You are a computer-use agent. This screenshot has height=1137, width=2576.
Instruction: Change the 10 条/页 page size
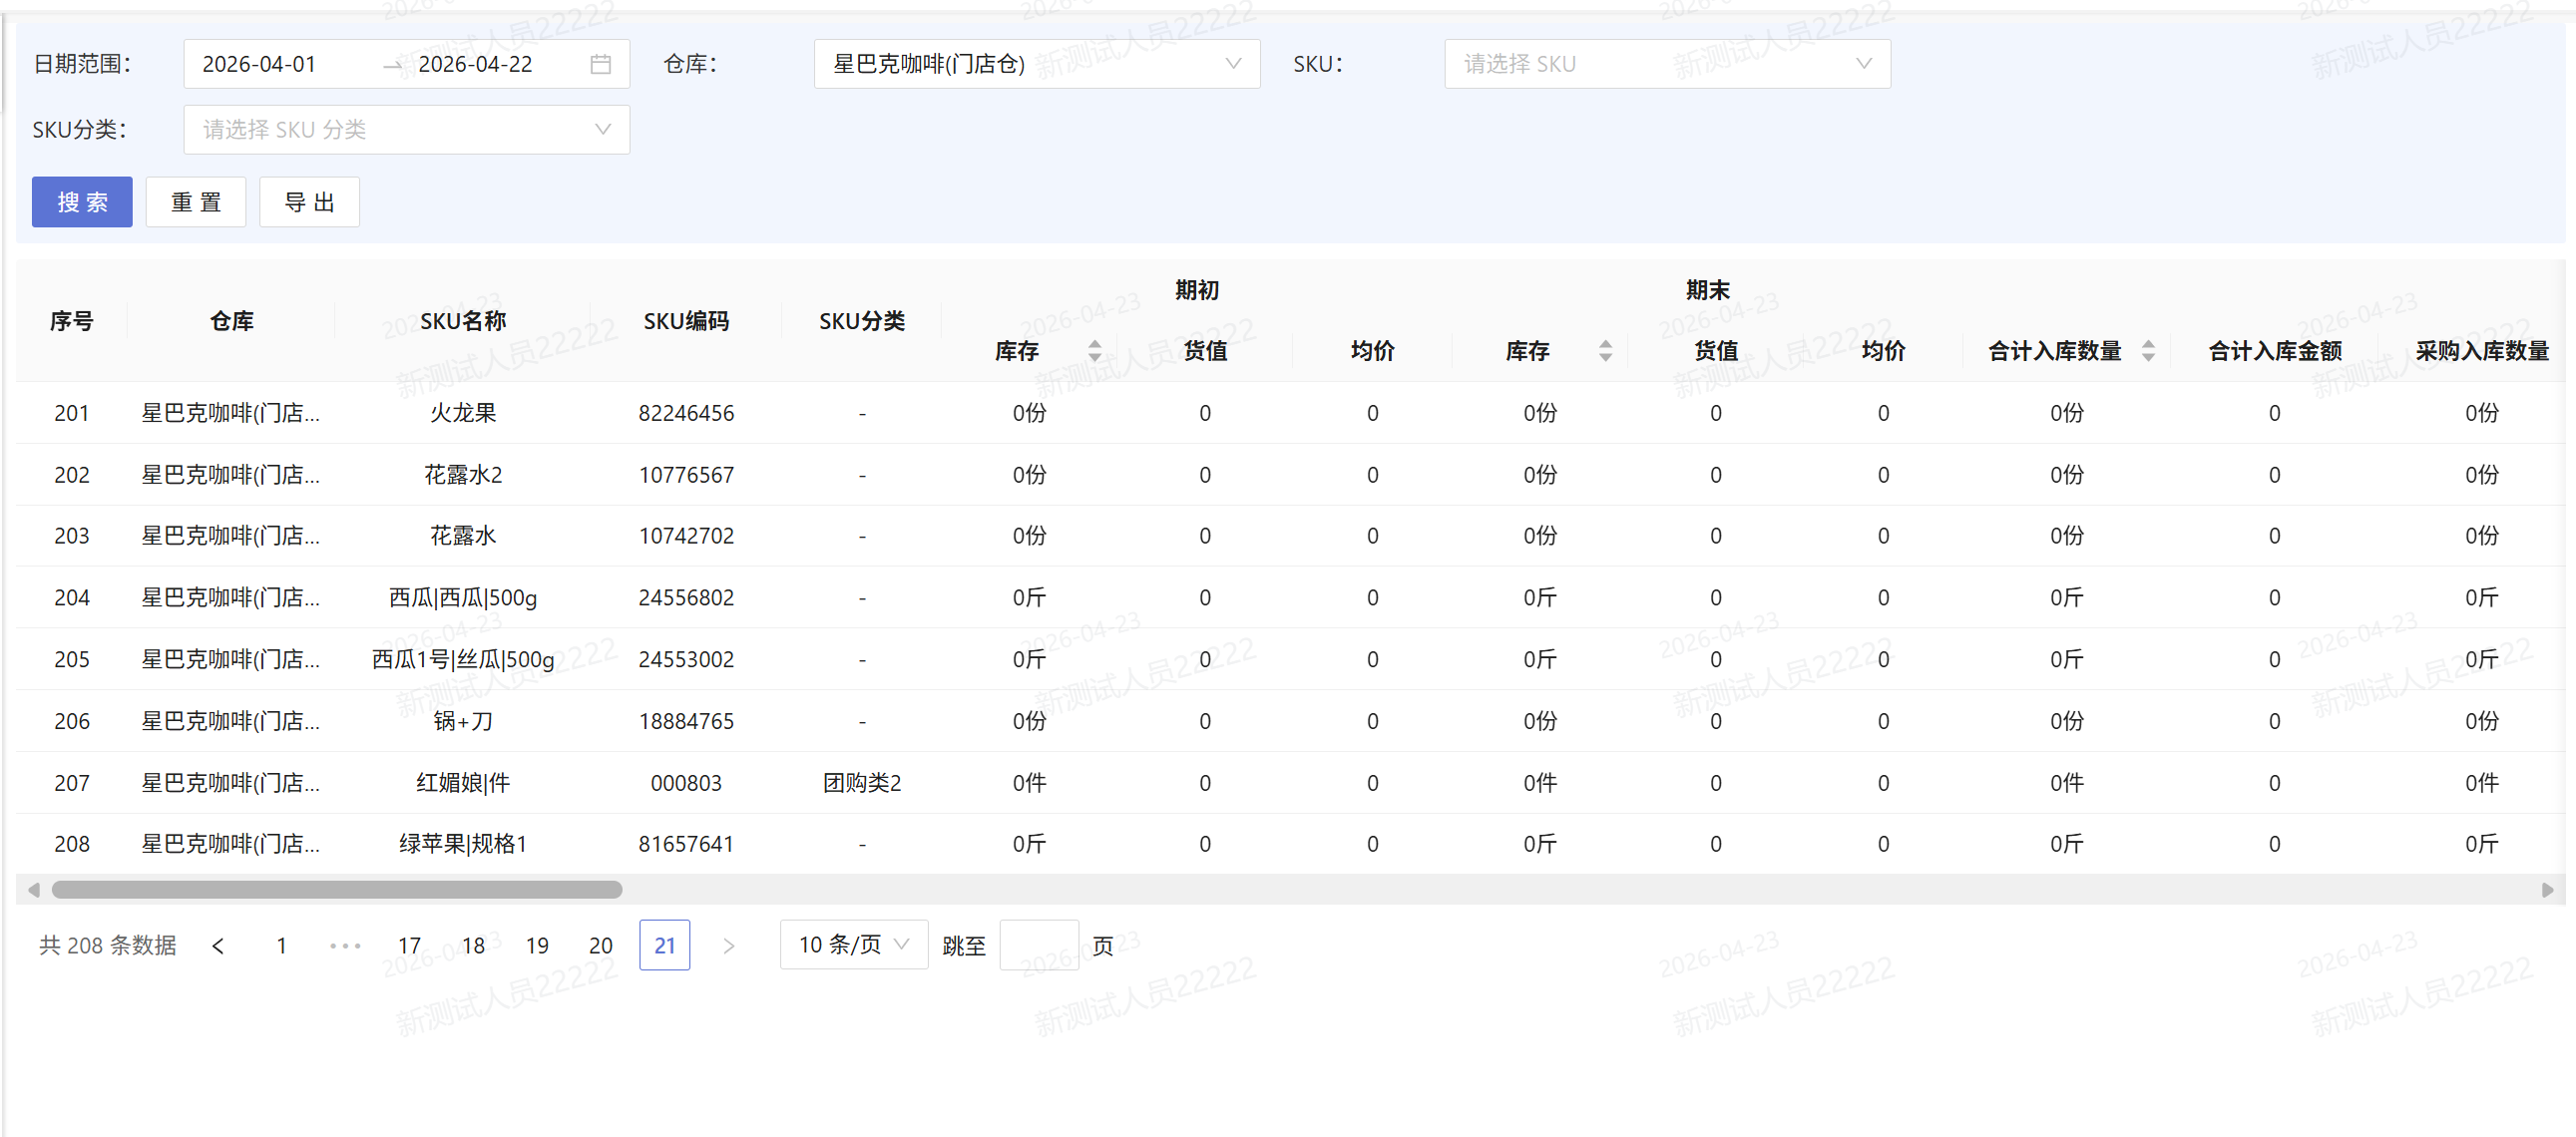853,945
